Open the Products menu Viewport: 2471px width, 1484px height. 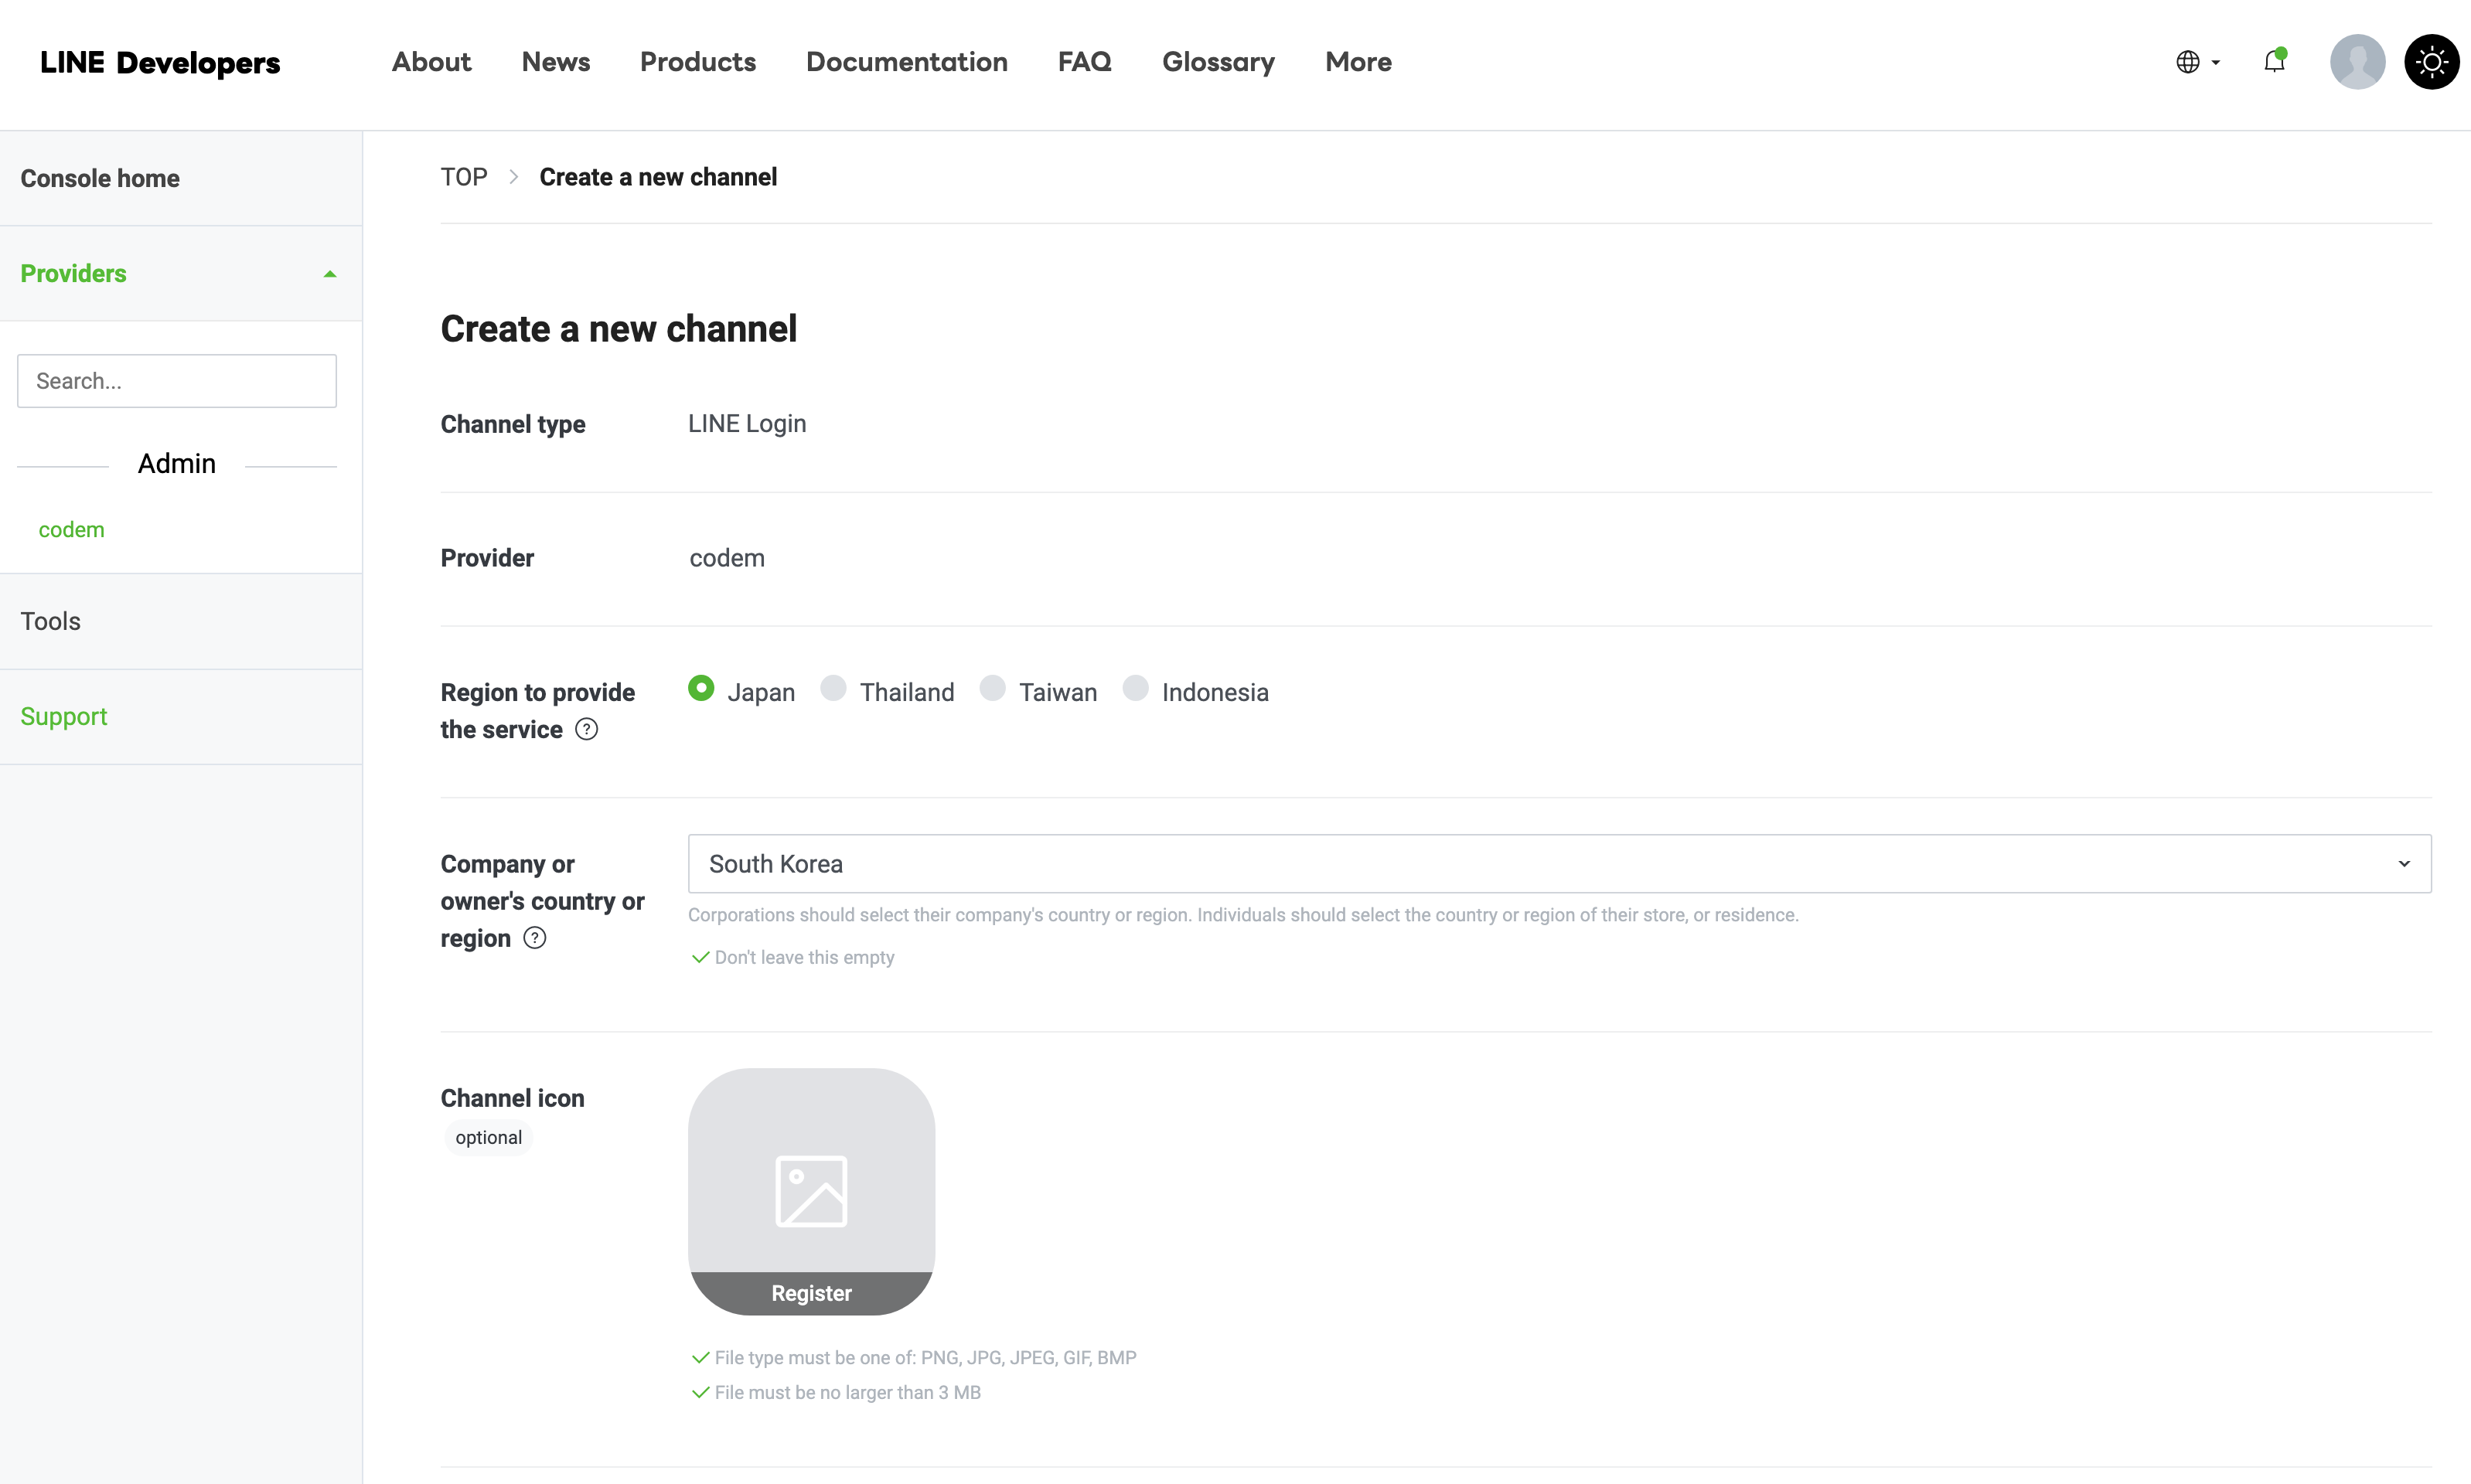(698, 62)
